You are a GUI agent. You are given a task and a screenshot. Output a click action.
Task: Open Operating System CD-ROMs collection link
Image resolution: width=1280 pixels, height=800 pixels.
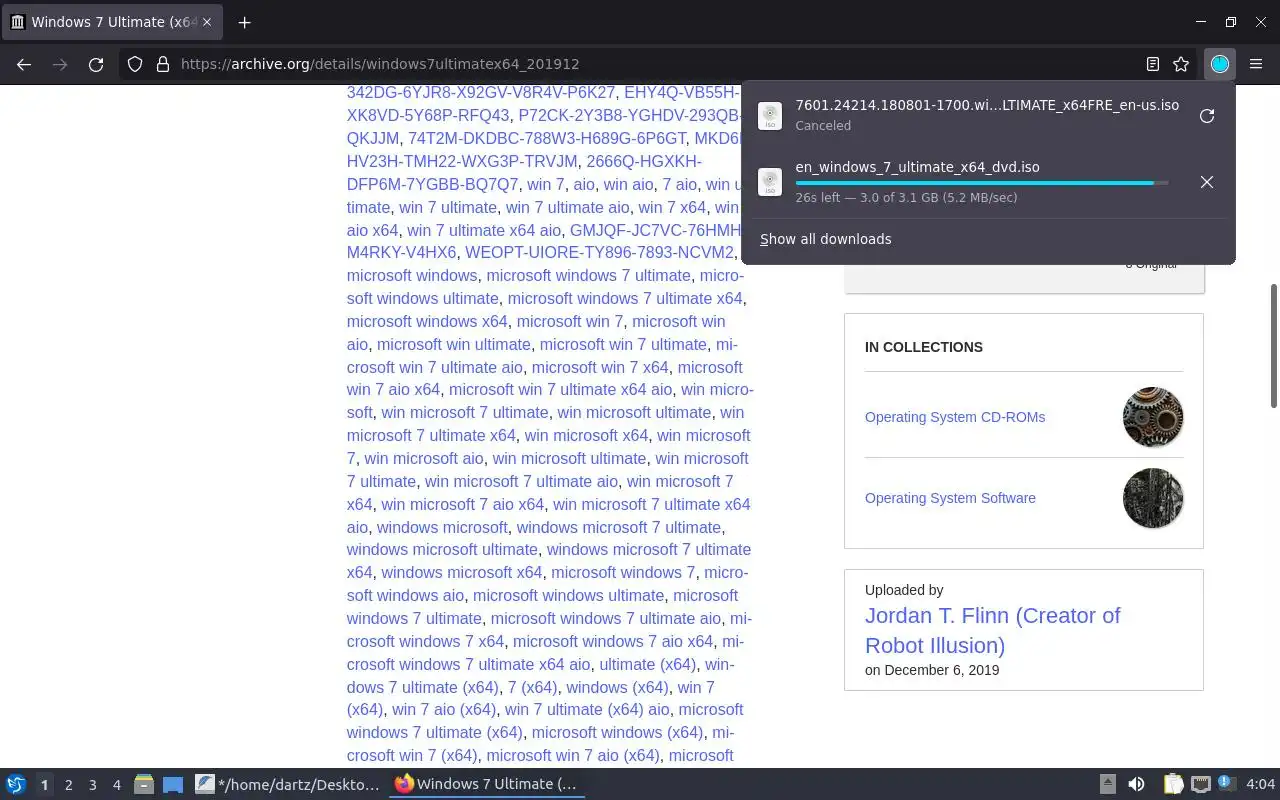(x=955, y=417)
